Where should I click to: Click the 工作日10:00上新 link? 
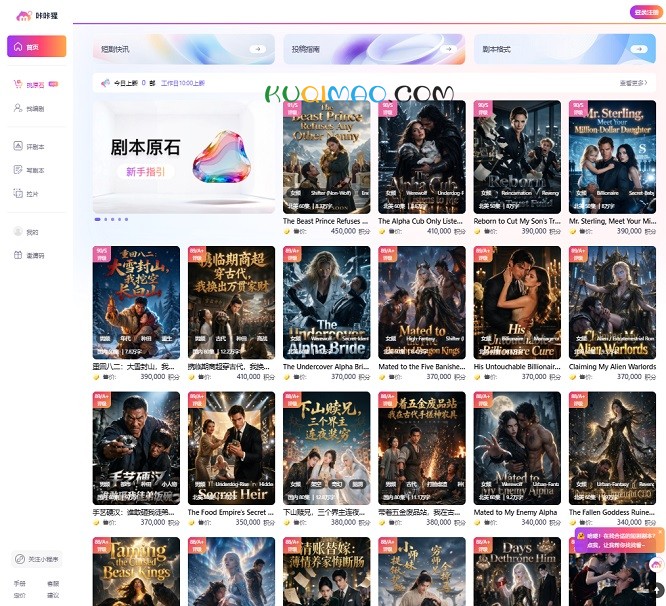(x=183, y=83)
